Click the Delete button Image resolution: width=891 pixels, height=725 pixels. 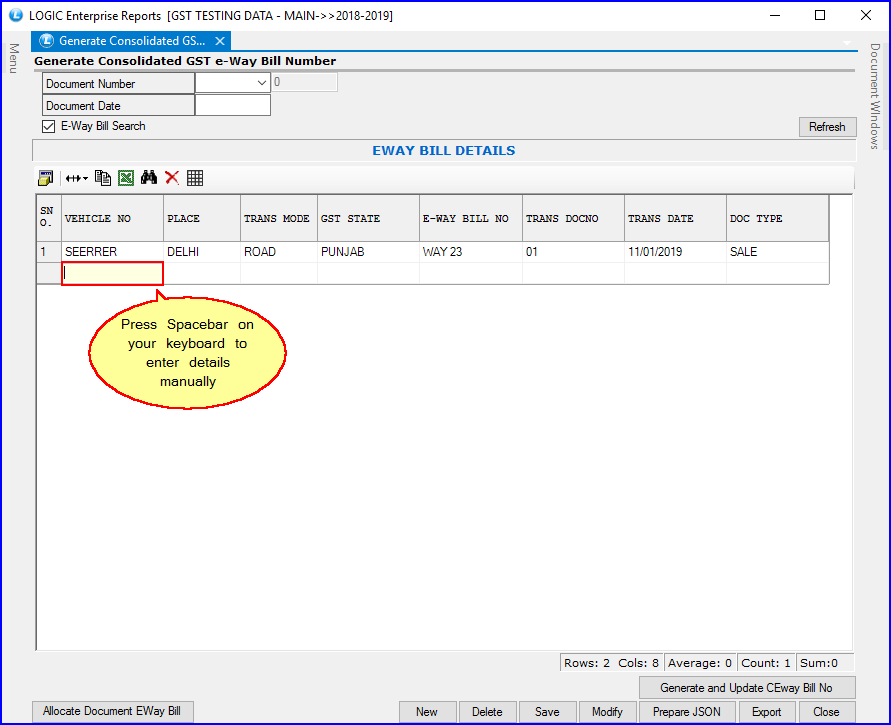pos(488,712)
